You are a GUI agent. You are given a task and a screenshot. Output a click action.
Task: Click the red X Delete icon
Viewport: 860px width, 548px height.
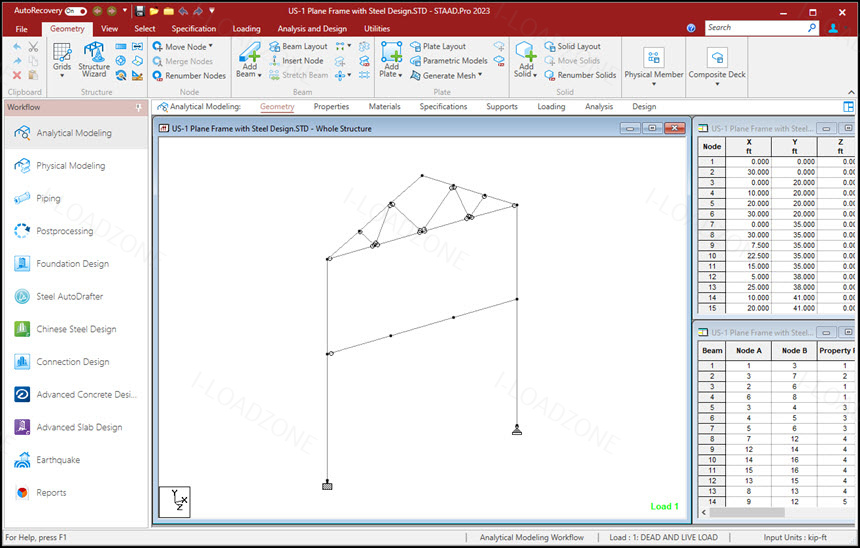coord(17,75)
